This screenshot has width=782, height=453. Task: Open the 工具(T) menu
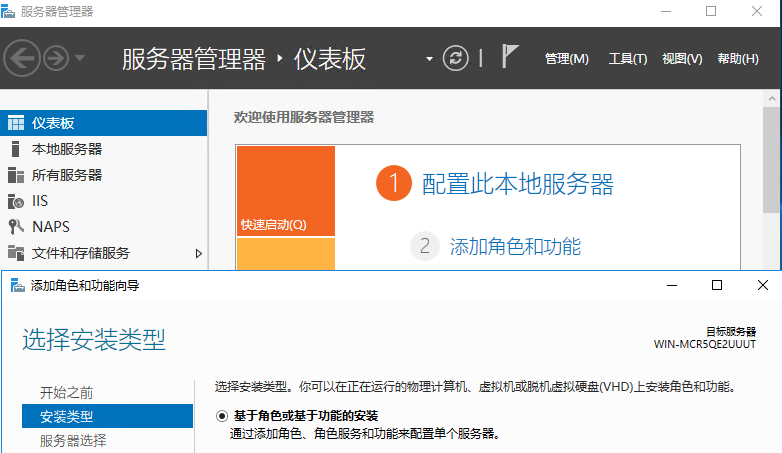click(628, 59)
